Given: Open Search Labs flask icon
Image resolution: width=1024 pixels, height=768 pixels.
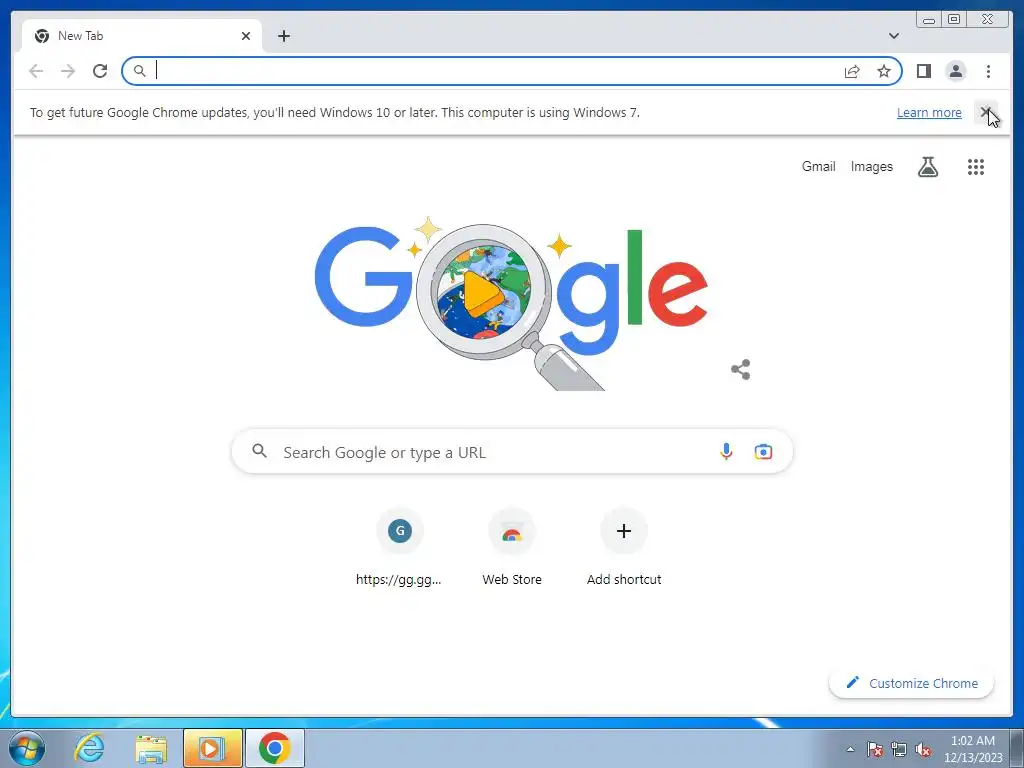Looking at the screenshot, I should pos(927,167).
